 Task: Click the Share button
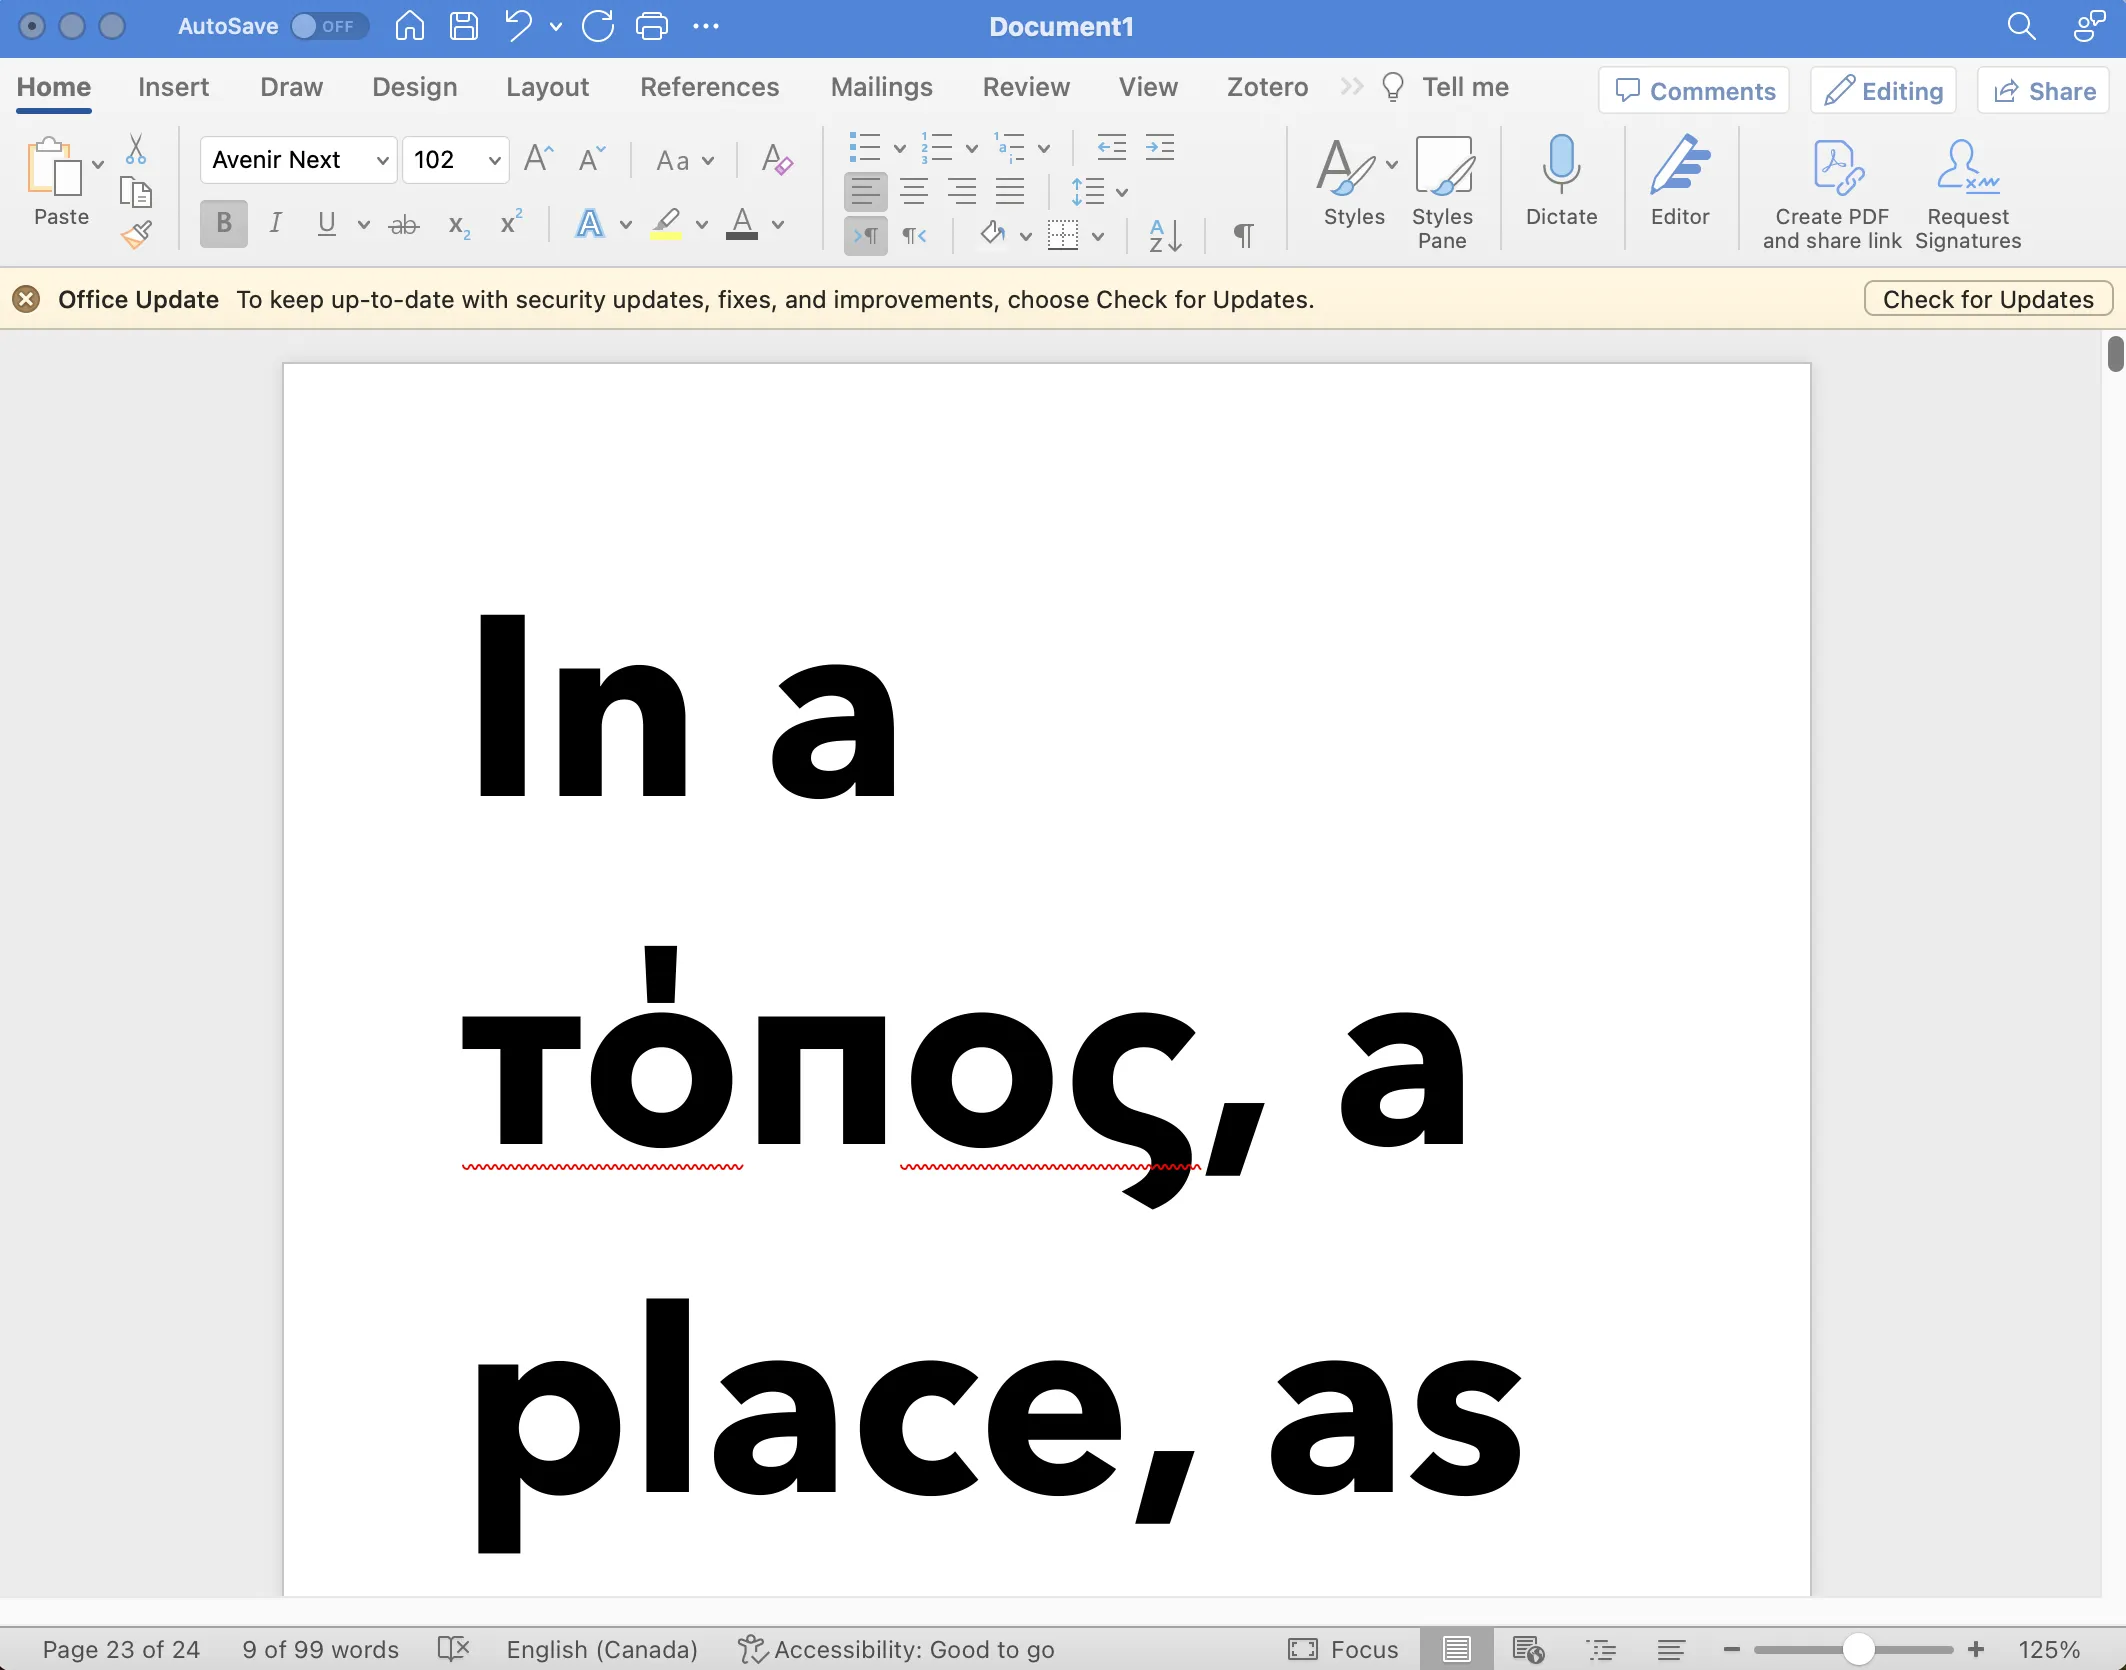[2043, 91]
